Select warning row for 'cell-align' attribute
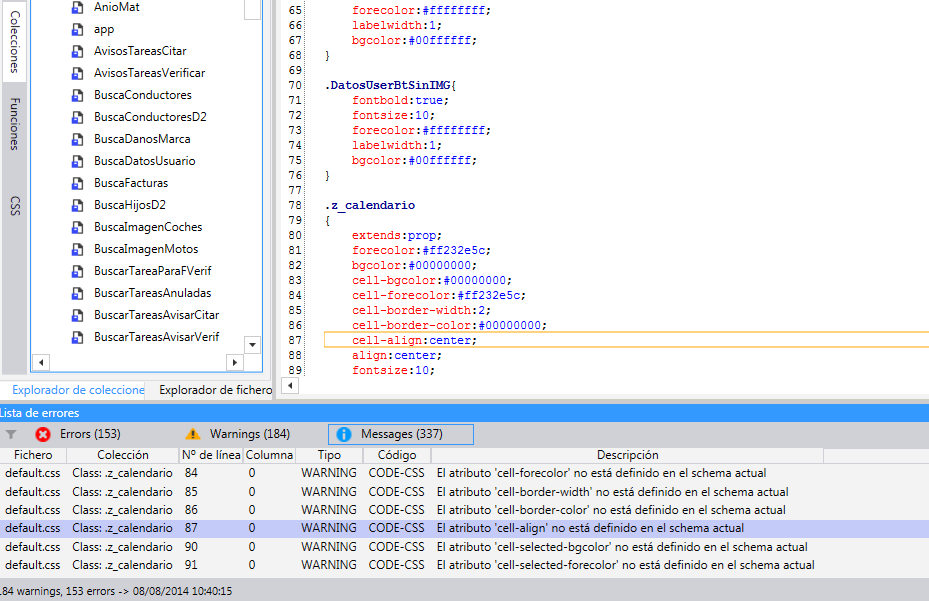Viewport: 929px width, 601px height. [464, 528]
